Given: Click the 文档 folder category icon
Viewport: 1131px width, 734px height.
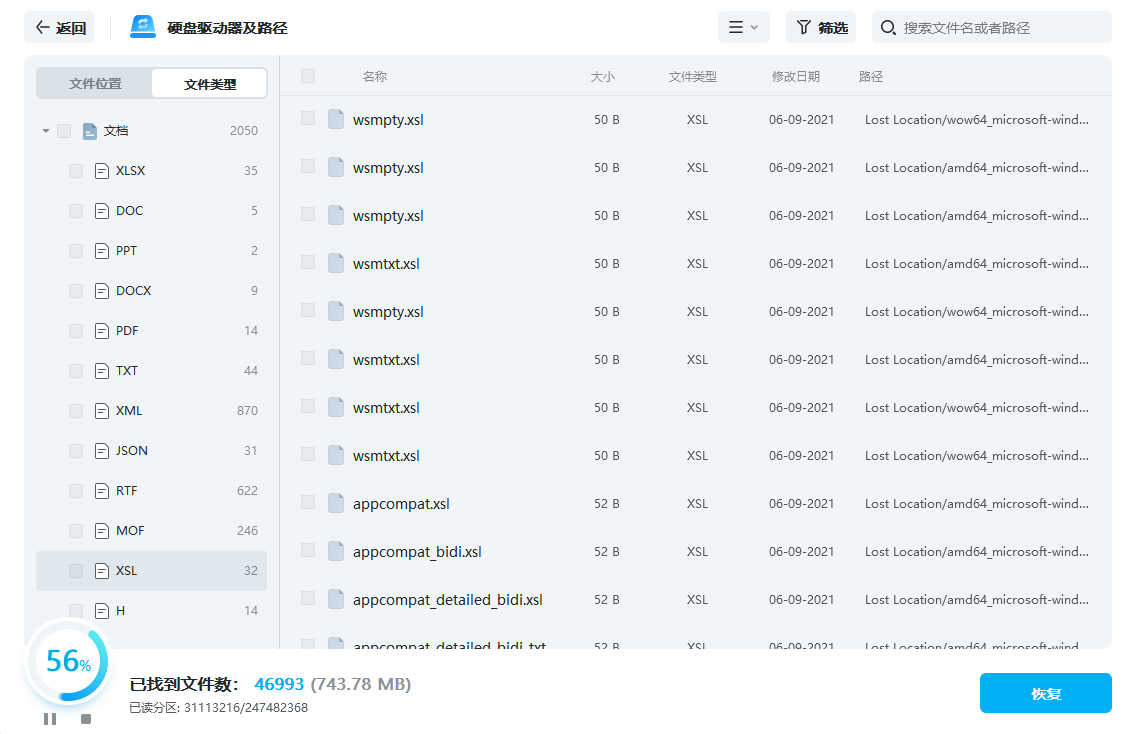Looking at the screenshot, I should [90, 131].
